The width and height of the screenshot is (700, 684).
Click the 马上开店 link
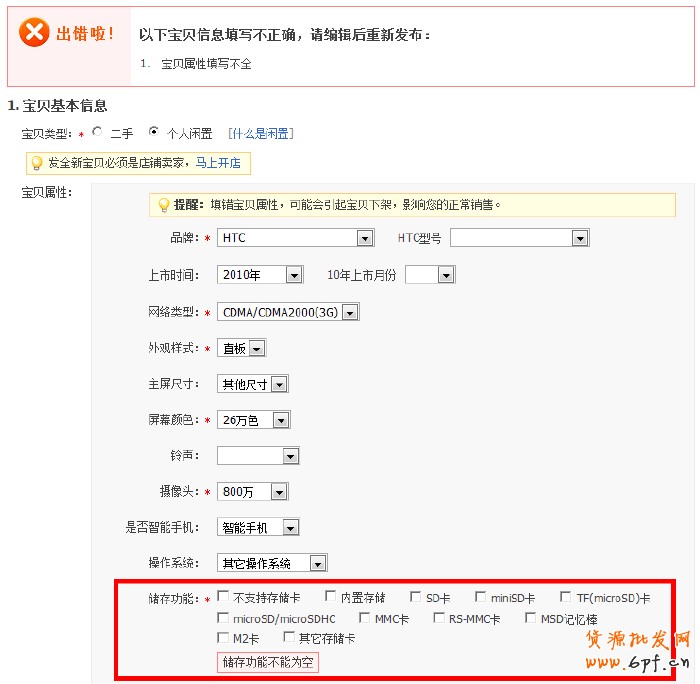[217, 163]
